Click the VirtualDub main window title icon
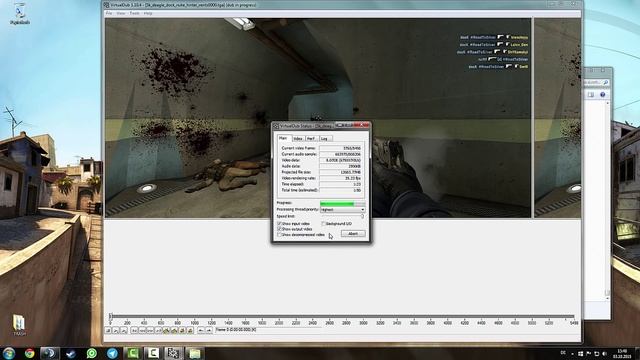The width and height of the screenshot is (640, 360). tap(107, 5)
